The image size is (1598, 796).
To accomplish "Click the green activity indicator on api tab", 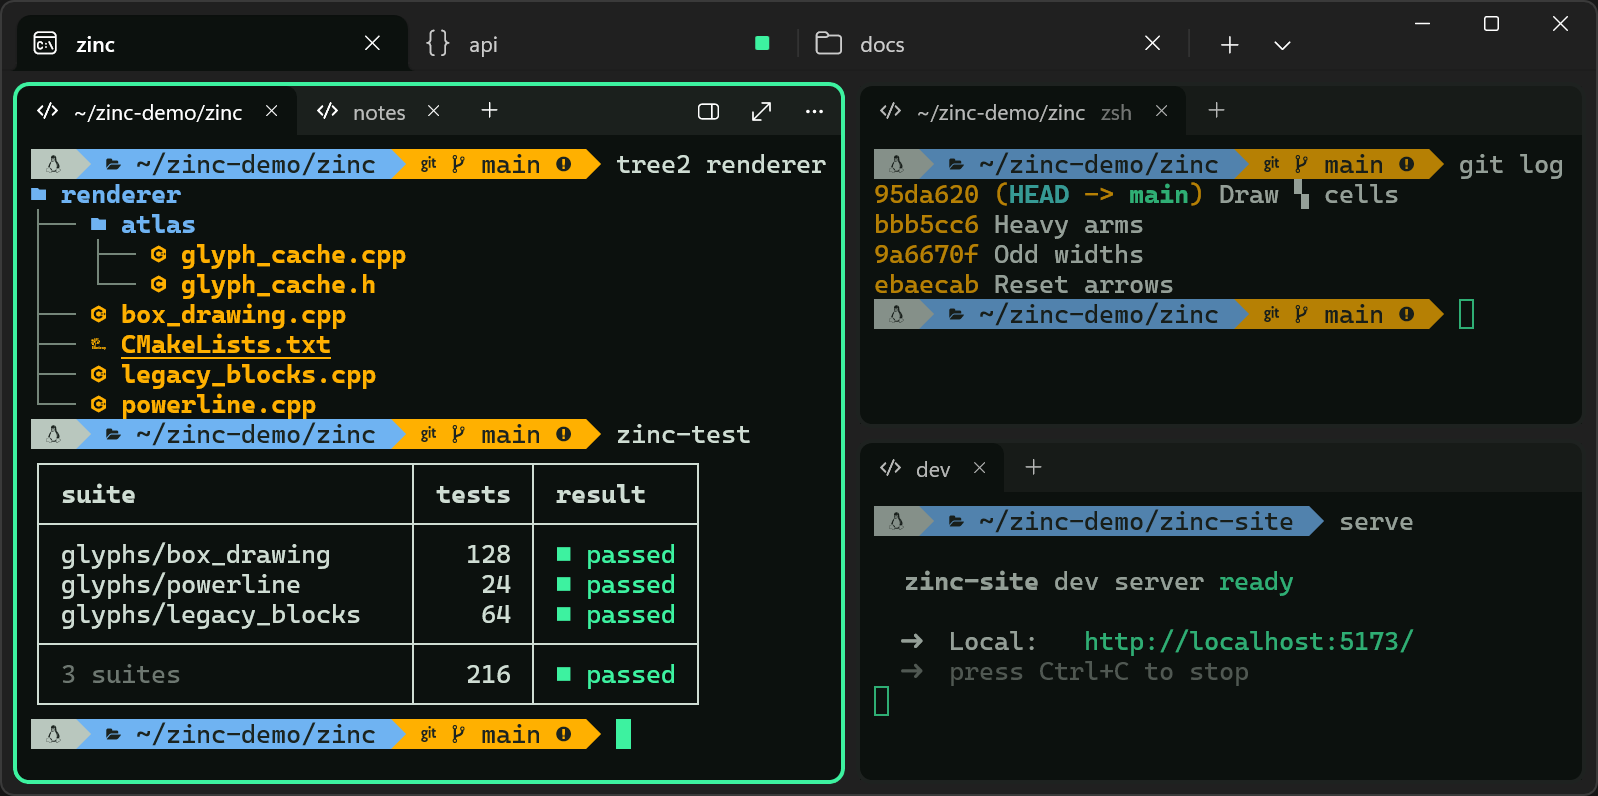I will click(x=762, y=43).
